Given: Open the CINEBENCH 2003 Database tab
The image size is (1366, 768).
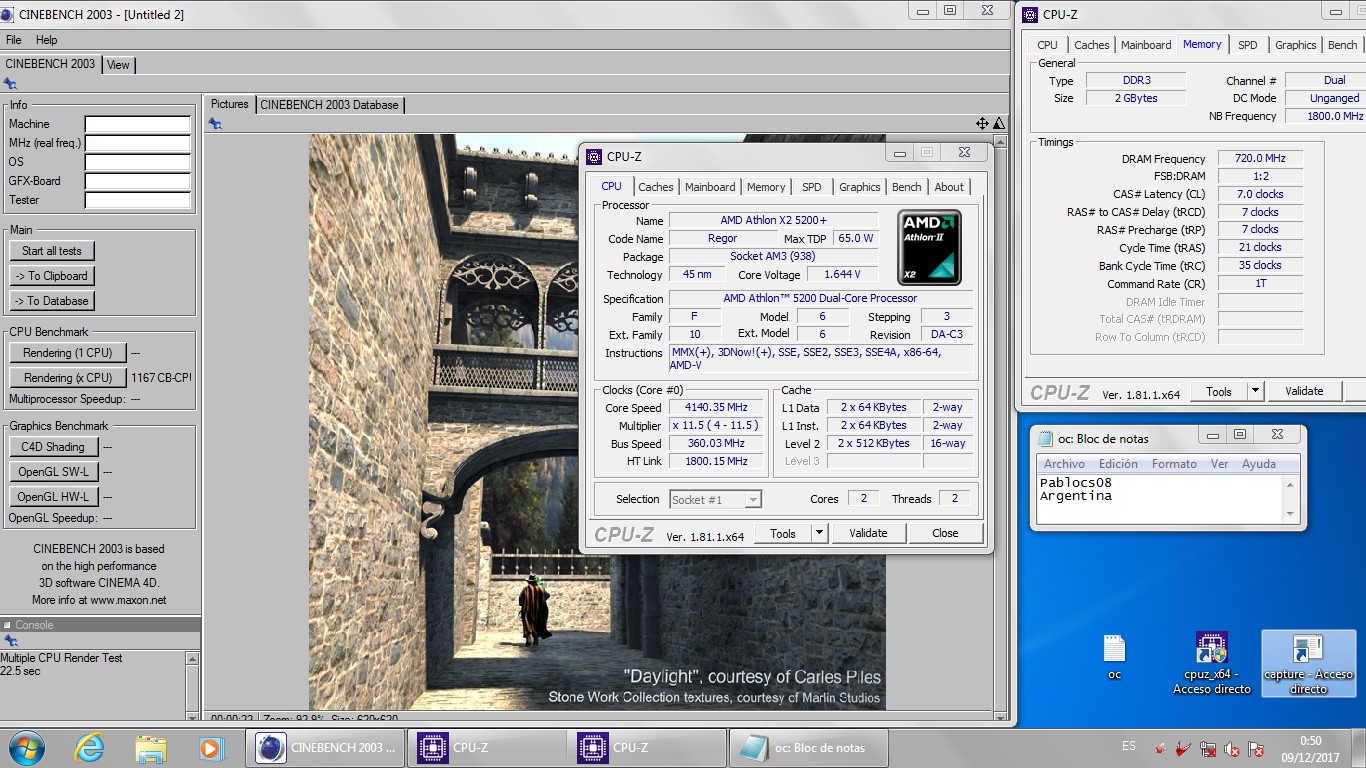Looking at the screenshot, I should [330, 105].
